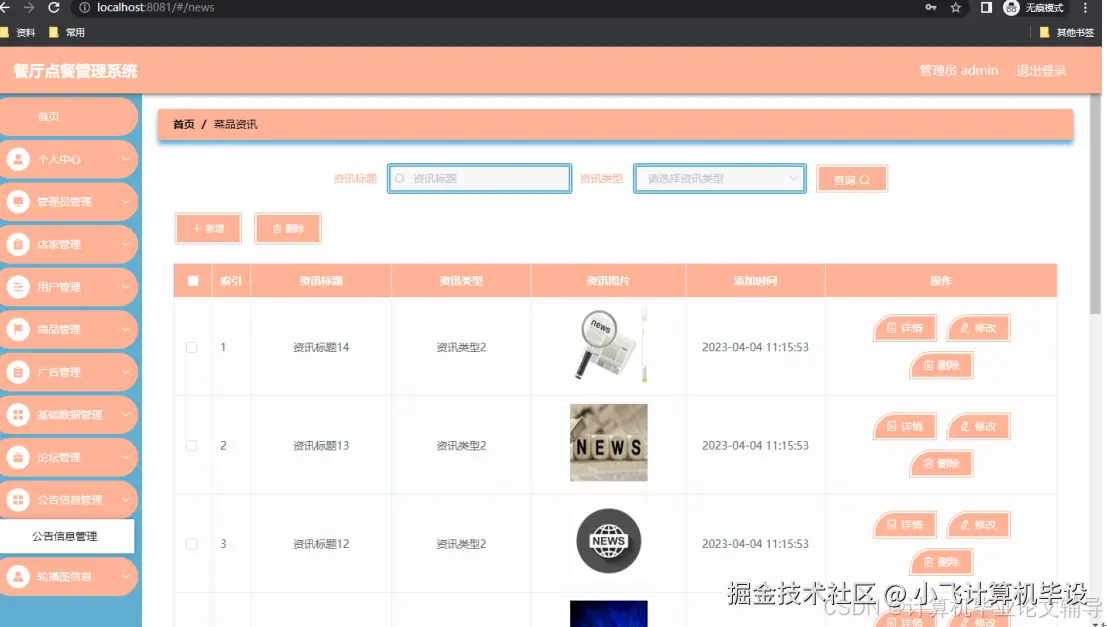The height and width of the screenshot is (627, 1107).
Task: Click 管理员 admin in the header
Action: [x=959, y=71]
